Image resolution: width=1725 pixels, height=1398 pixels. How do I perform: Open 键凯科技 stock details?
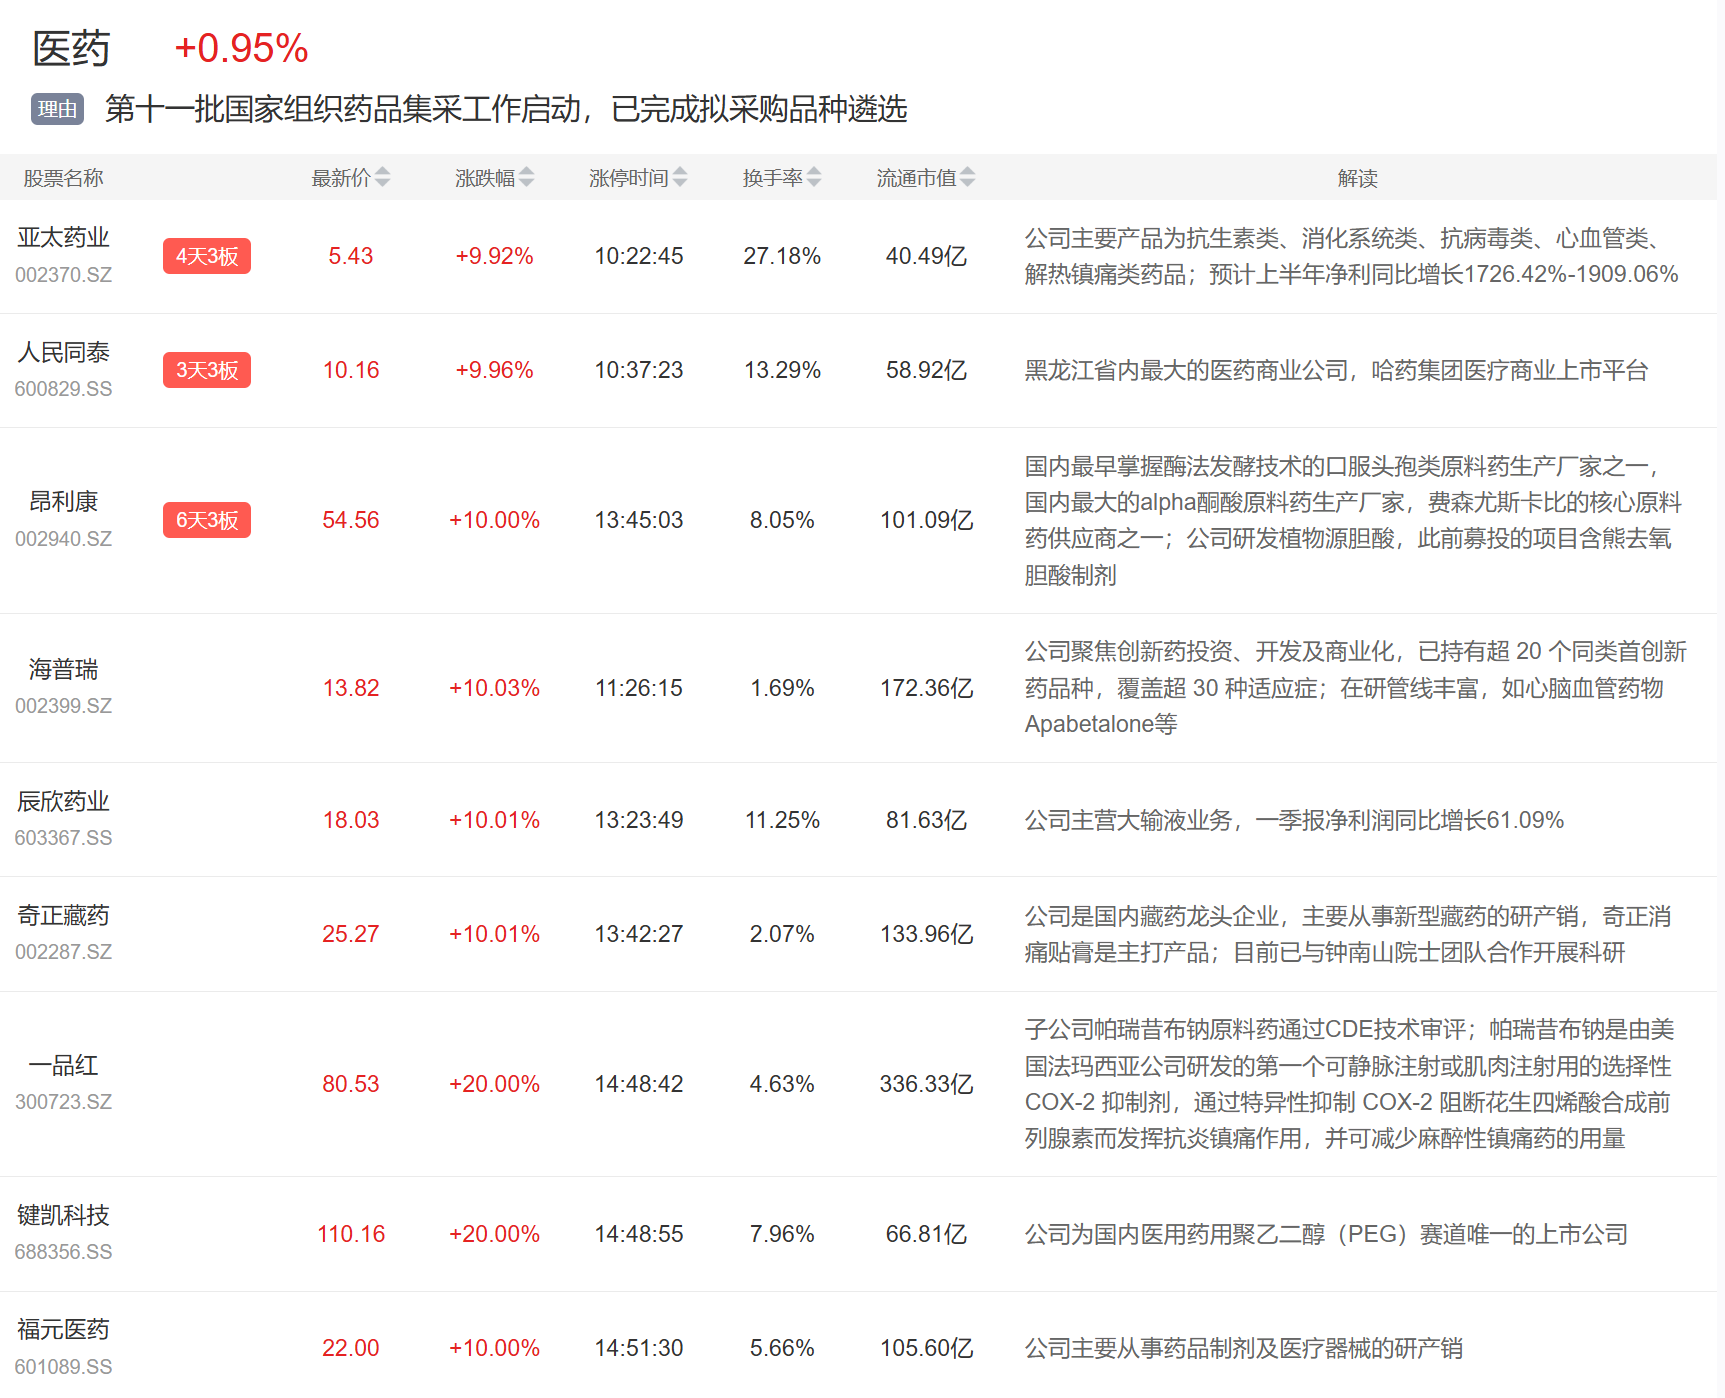pos(63,1216)
